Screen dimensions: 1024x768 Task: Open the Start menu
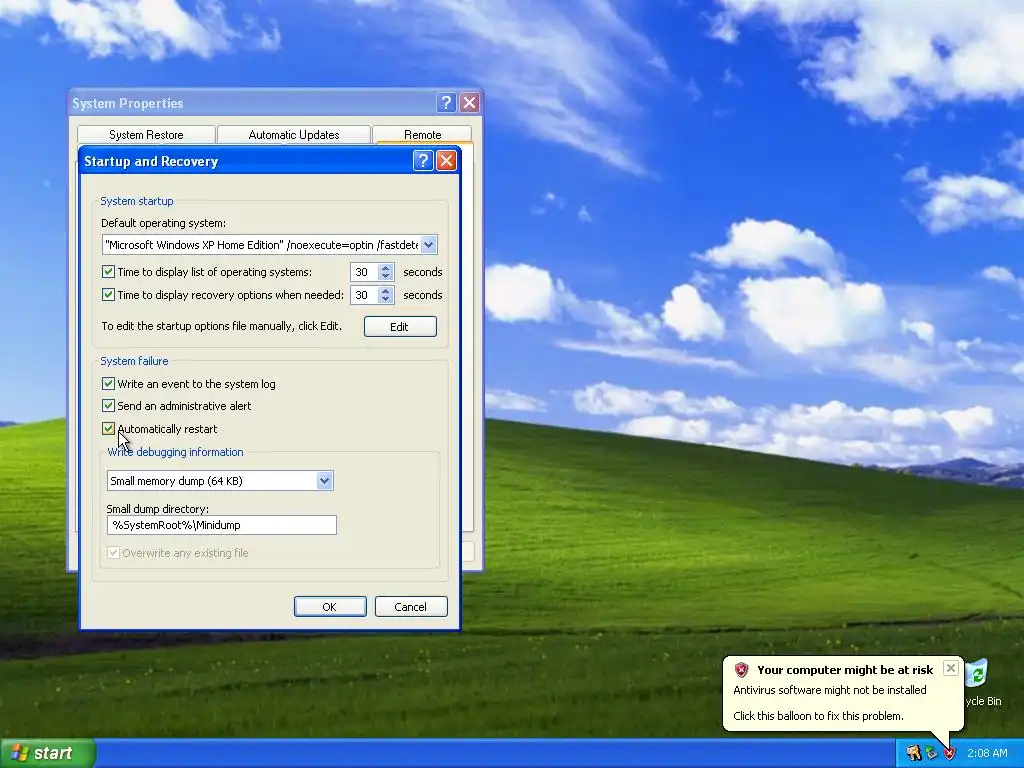pos(48,753)
